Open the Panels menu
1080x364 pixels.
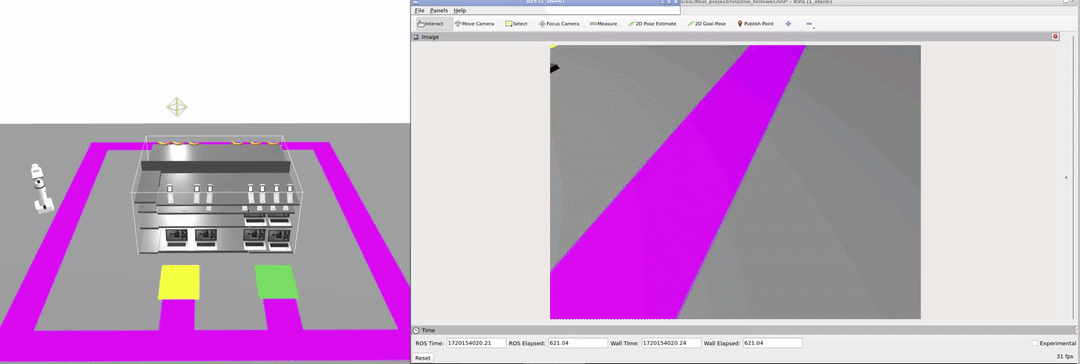tap(439, 10)
